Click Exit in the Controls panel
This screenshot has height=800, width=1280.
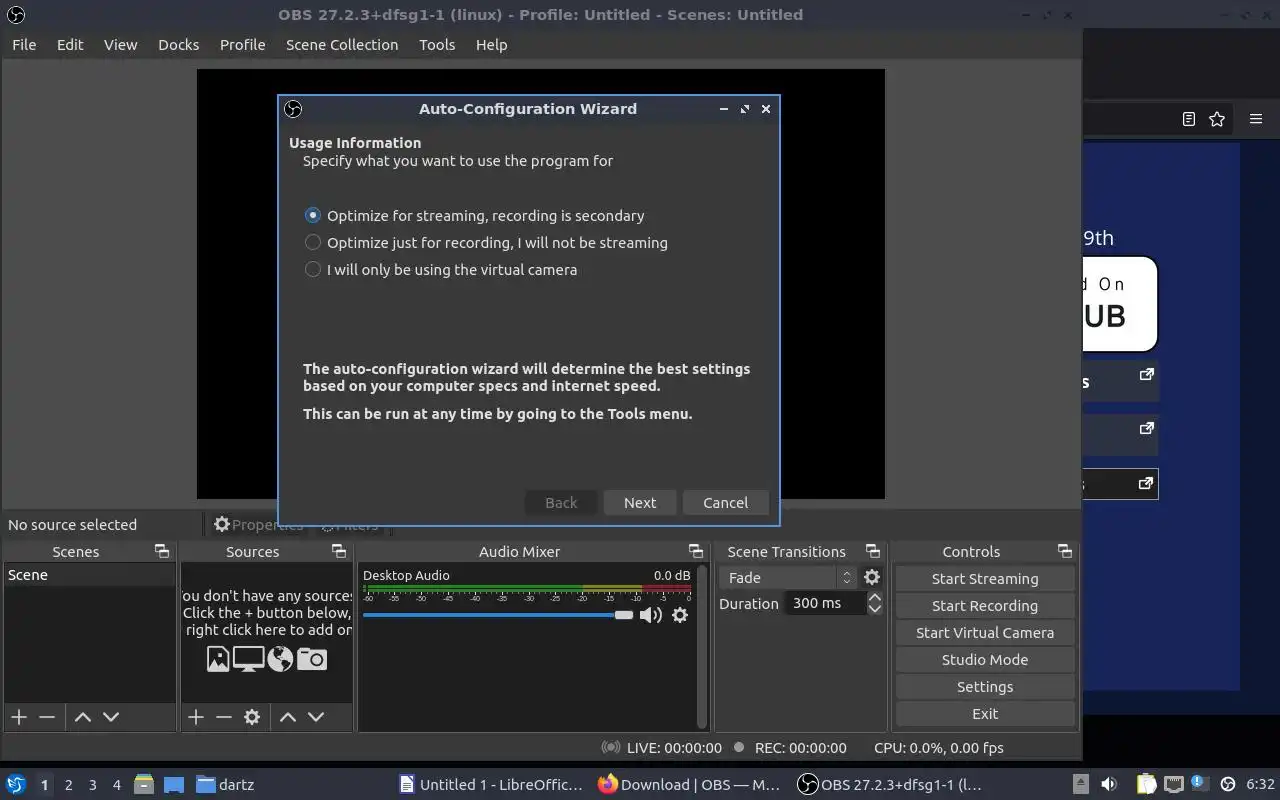pos(985,713)
